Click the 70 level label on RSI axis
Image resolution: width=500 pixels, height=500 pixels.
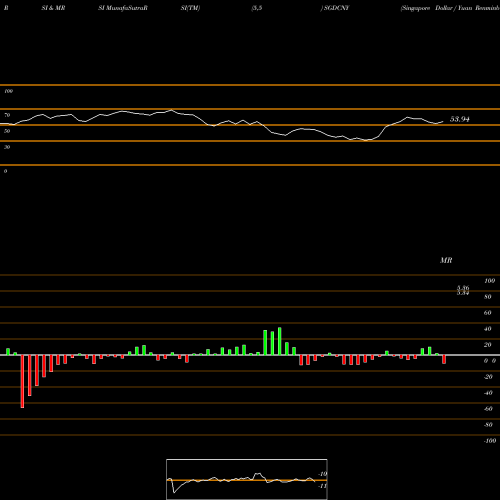pos(7,115)
